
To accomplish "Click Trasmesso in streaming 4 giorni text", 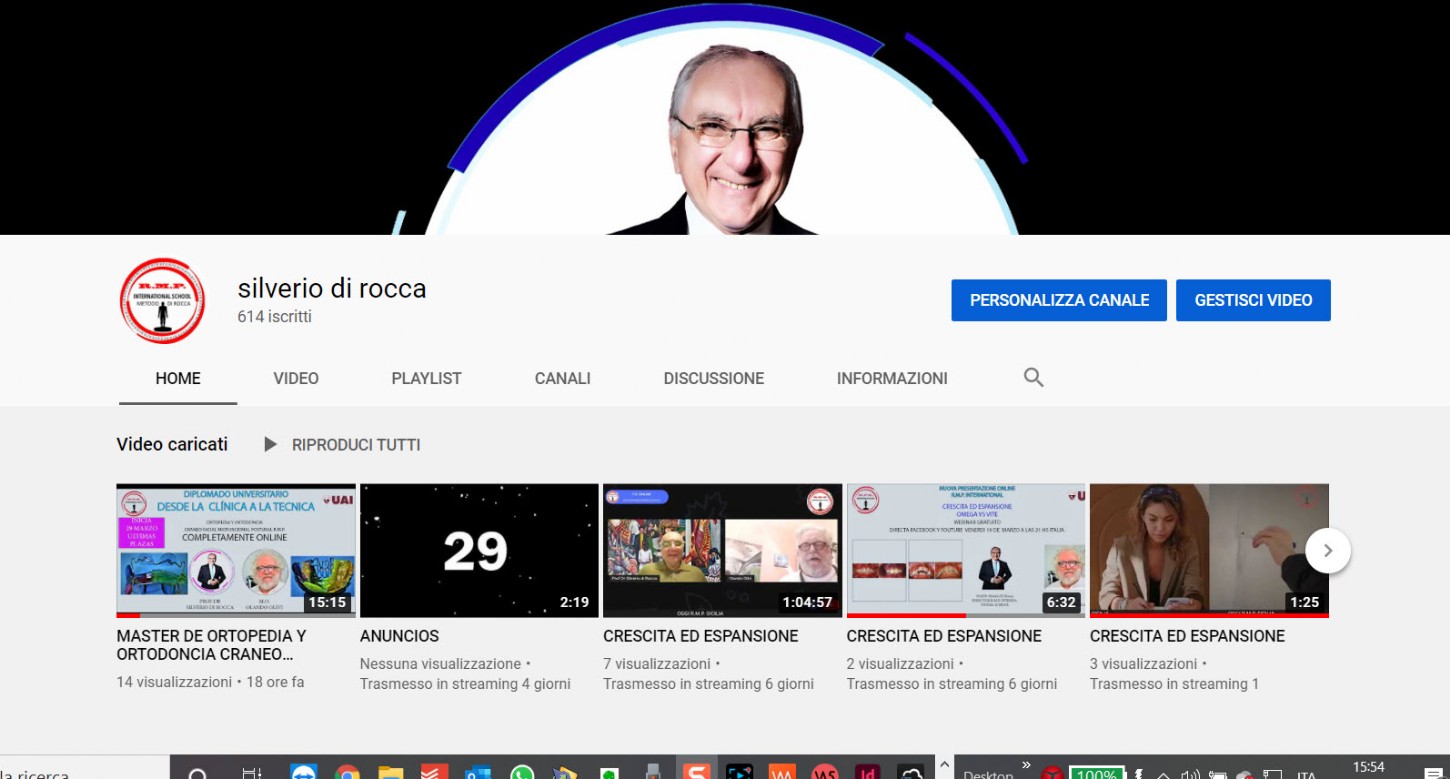I will tap(465, 684).
